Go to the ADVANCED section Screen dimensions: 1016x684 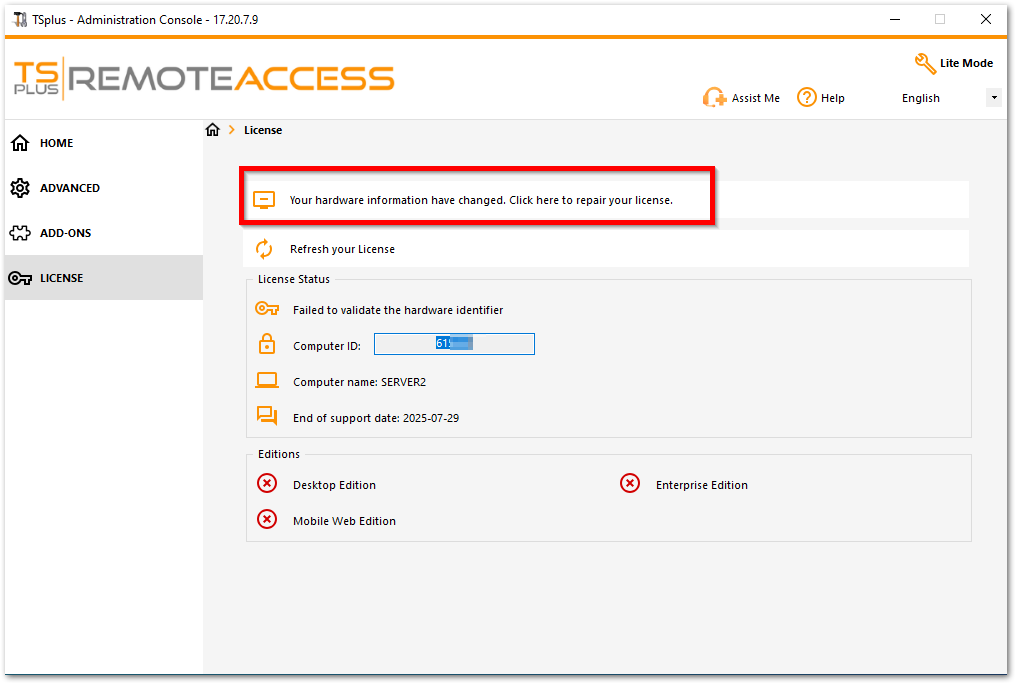[69, 188]
